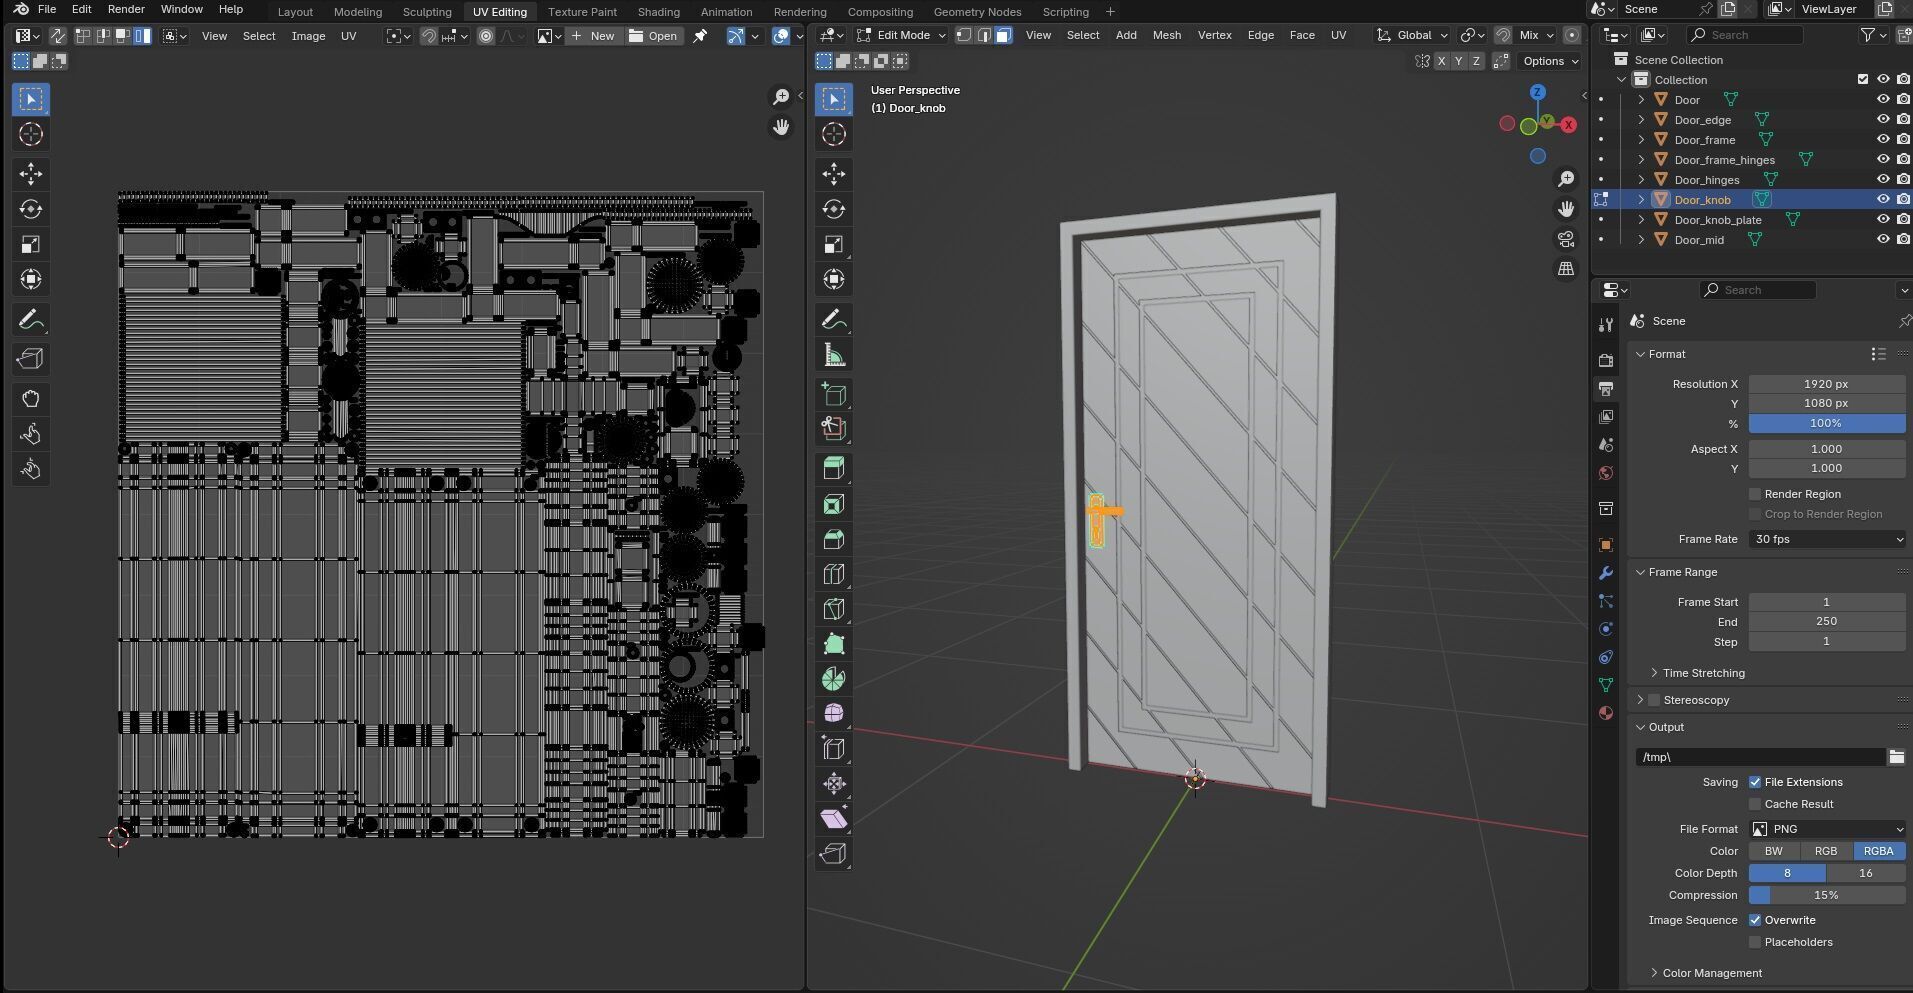Expand the Color Management panel
The image size is (1913, 993).
click(1712, 973)
